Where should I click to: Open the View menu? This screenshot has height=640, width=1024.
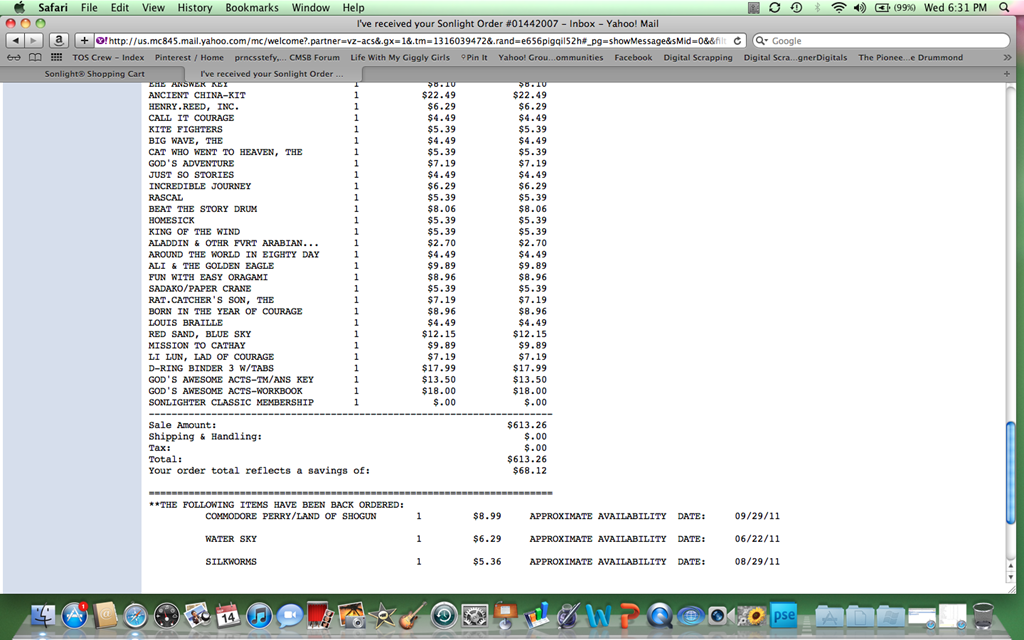pyautogui.click(x=153, y=8)
